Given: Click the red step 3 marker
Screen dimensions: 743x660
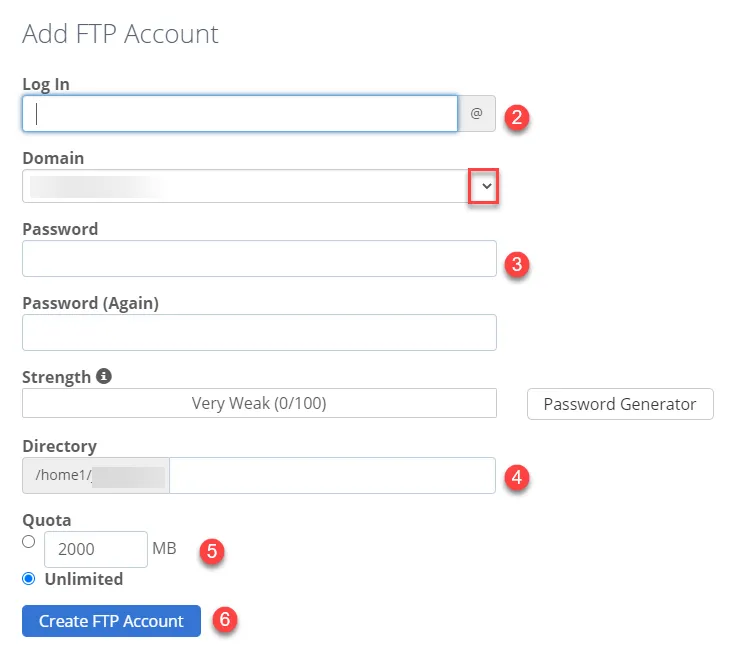Looking at the screenshot, I should (516, 264).
